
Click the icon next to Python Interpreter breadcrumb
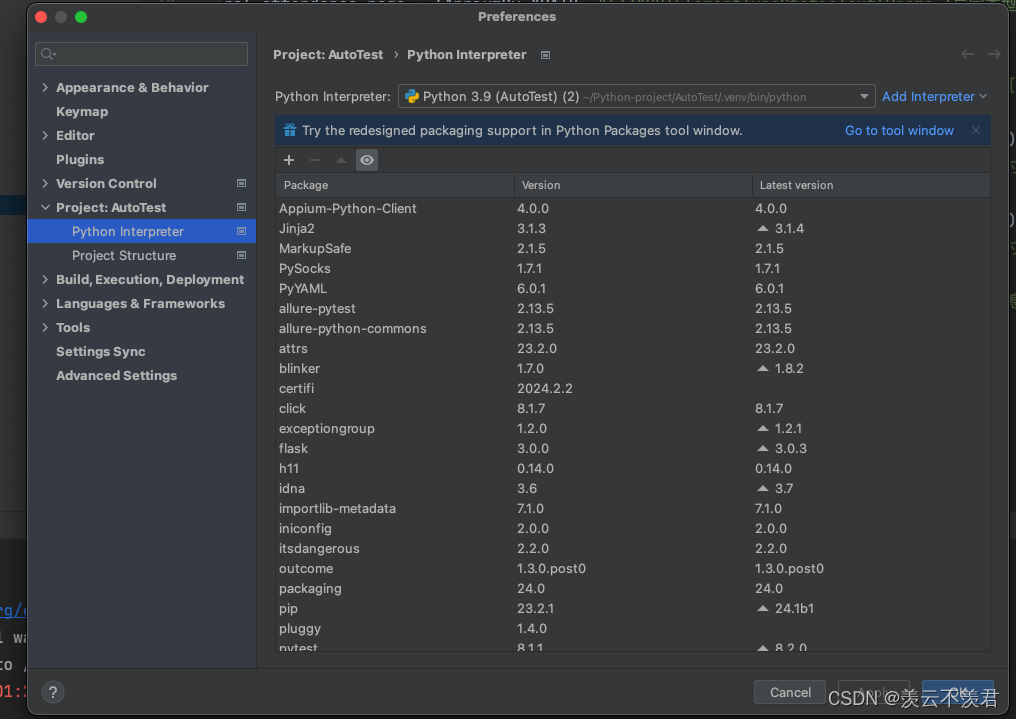(546, 55)
